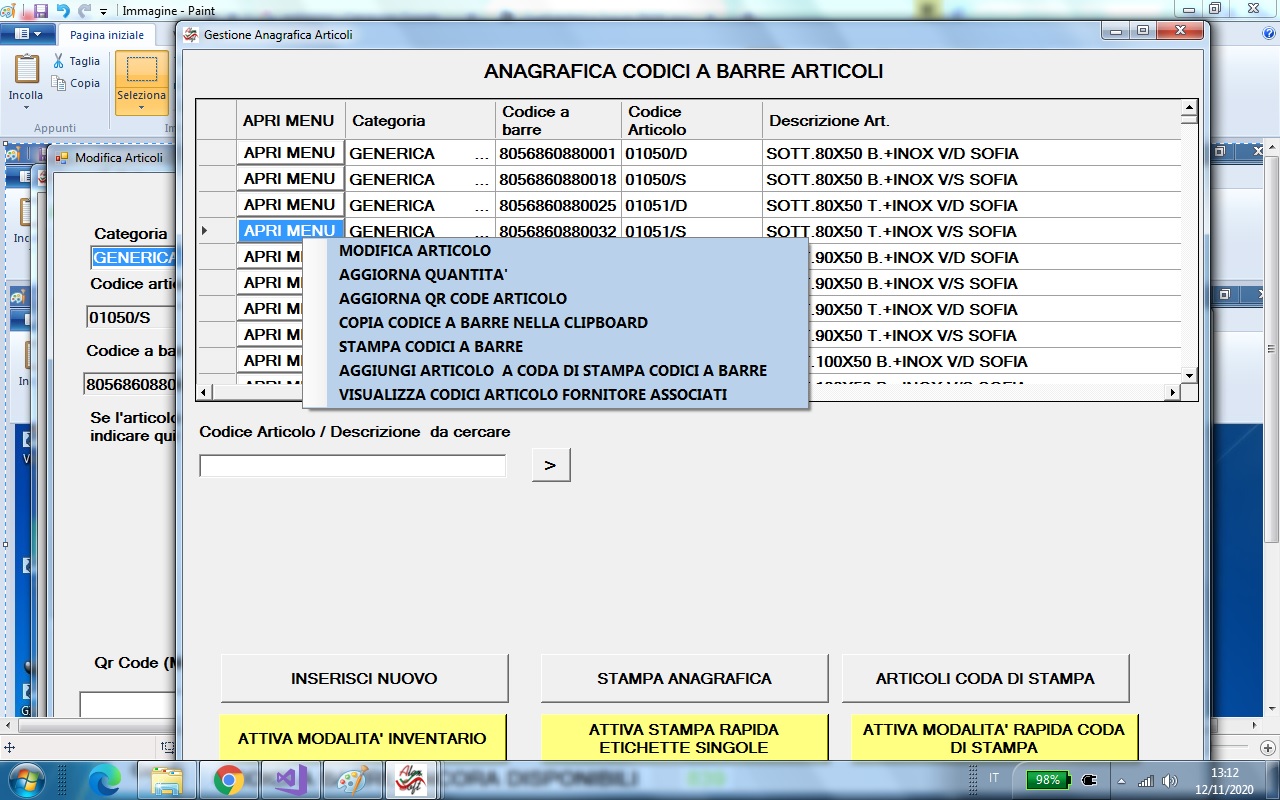Image resolution: width=1280 pixels, height=800 pixels.
Task: Open Microsoft Edge from the taskbar
Action: [105, 779]
